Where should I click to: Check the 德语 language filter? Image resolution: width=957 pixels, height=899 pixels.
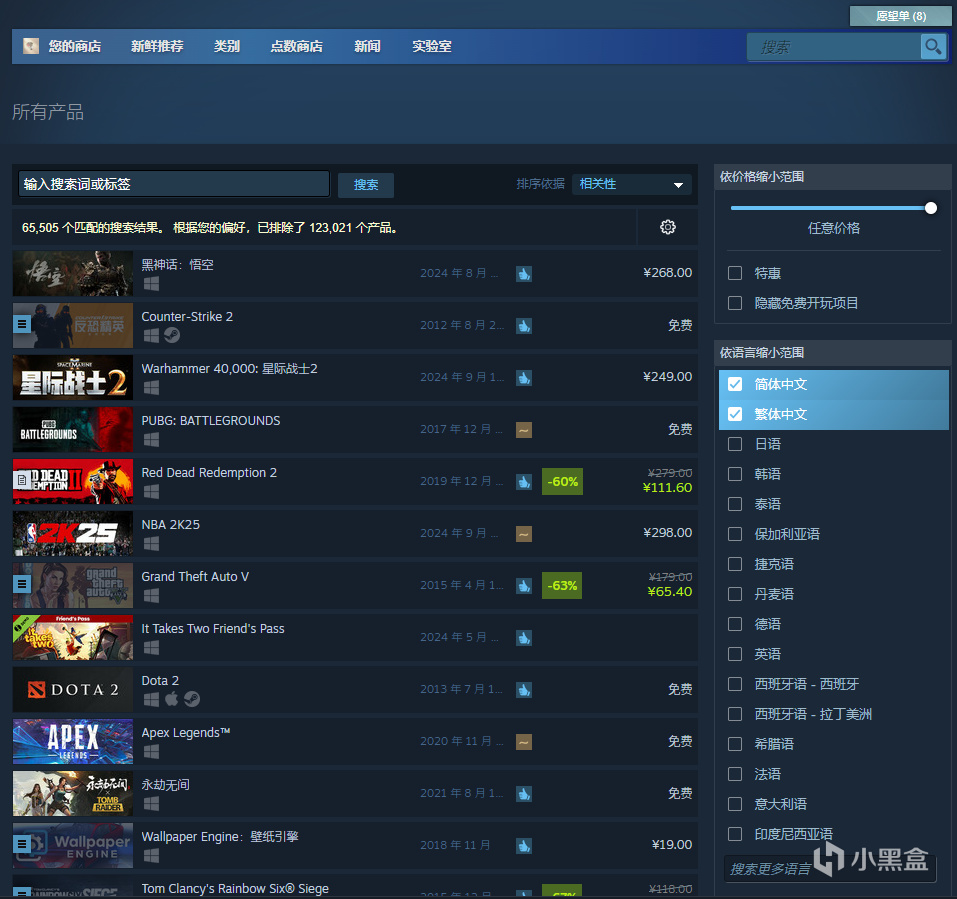[x=735, y=624]
